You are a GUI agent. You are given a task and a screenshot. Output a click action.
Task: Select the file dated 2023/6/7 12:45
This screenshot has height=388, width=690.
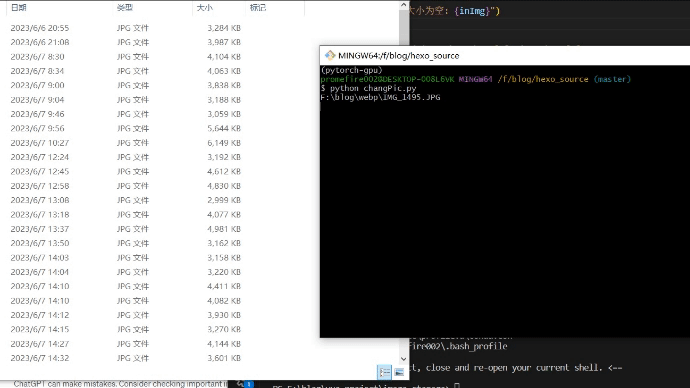point(40,172)
